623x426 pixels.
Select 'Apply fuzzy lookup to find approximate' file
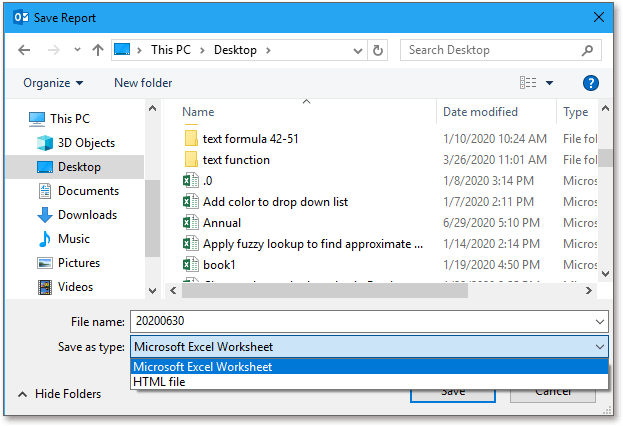coord(313,244)
